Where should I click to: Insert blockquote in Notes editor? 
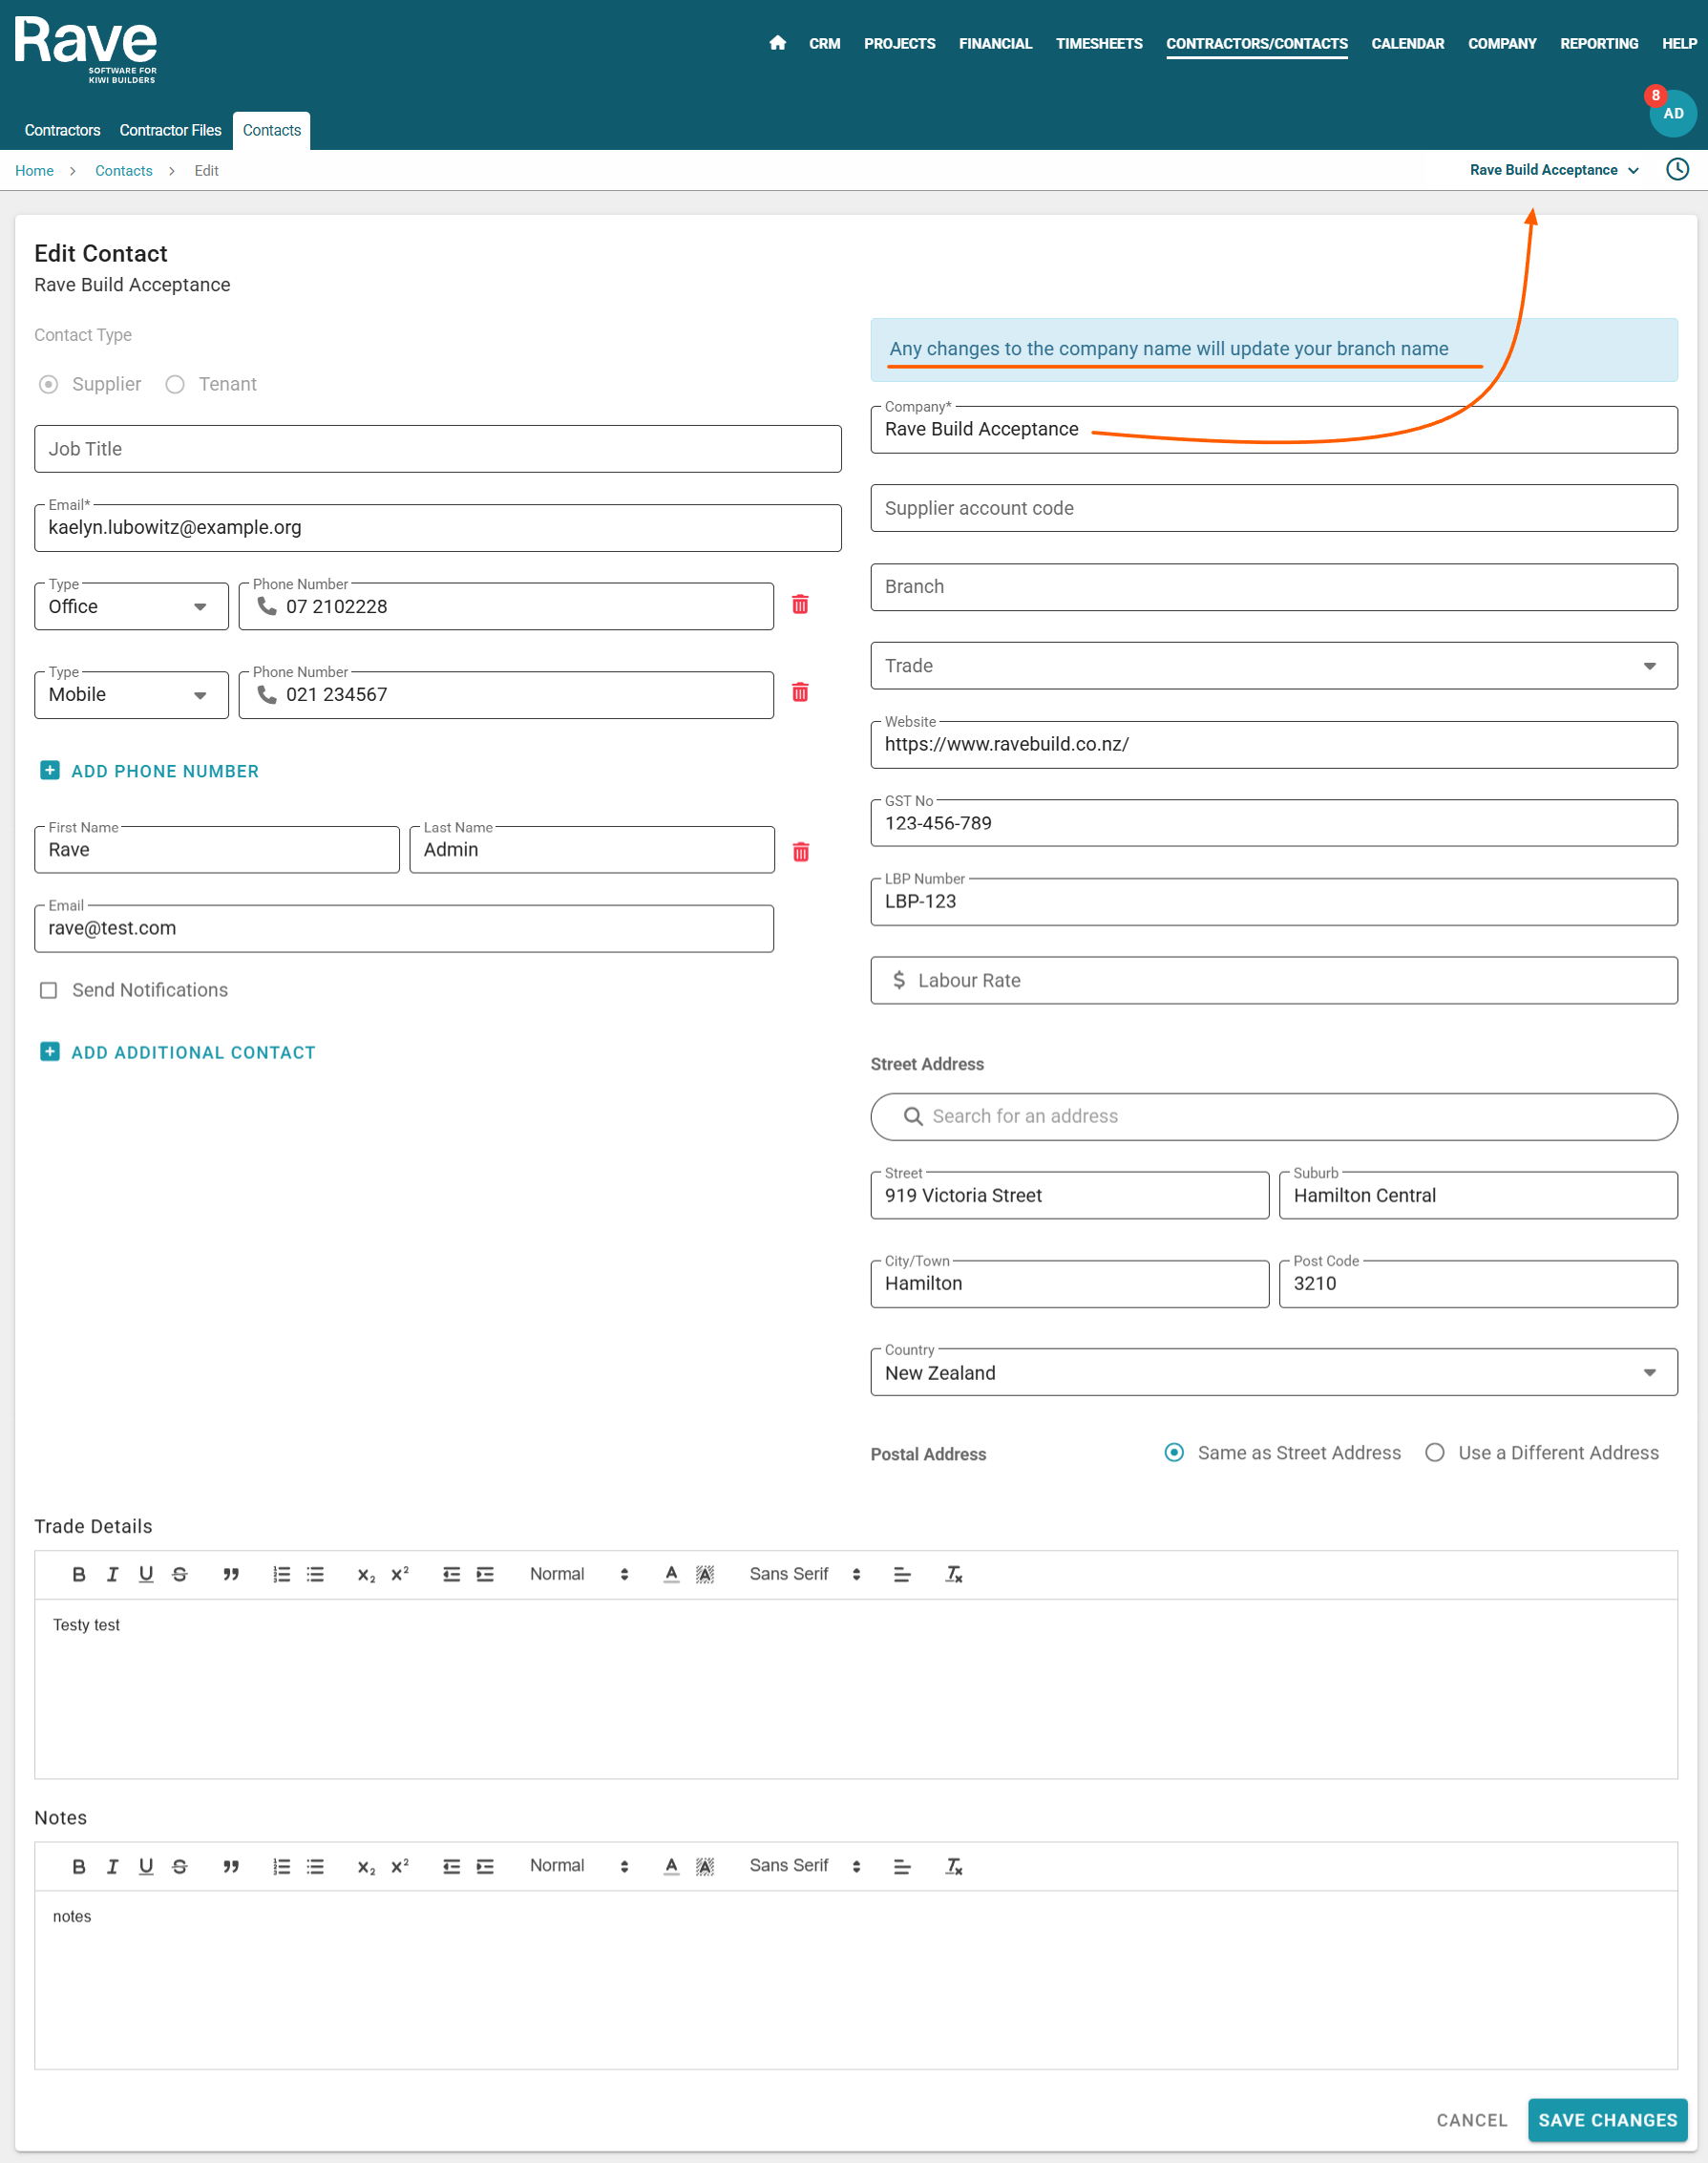[231, 1866]
